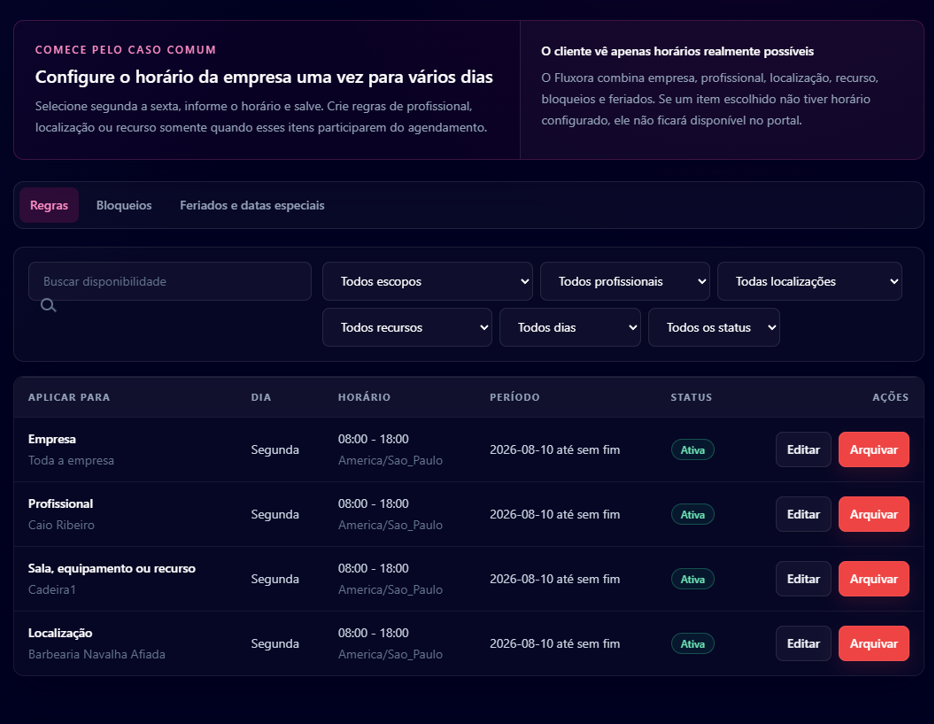Select 'Barbearia Navalha Afiada' location text

point(96,654)
